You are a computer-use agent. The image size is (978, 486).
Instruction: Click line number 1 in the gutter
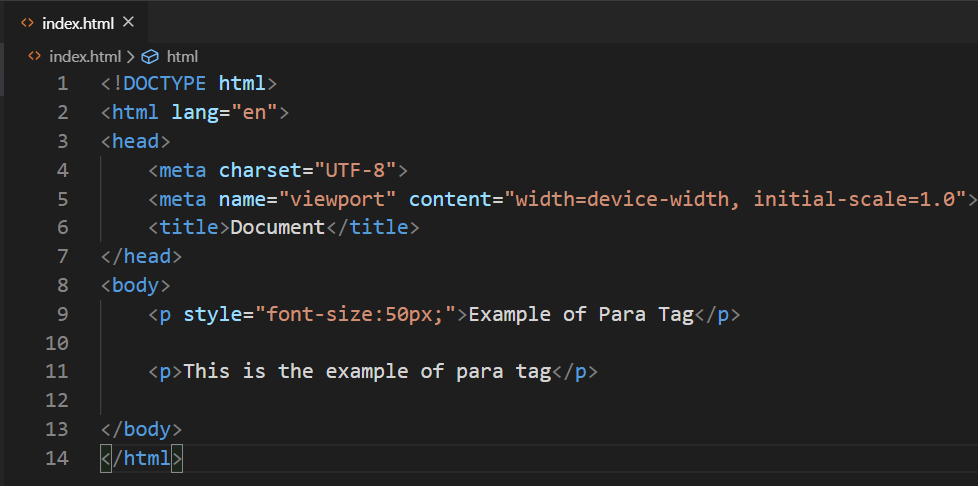[63, 84]
